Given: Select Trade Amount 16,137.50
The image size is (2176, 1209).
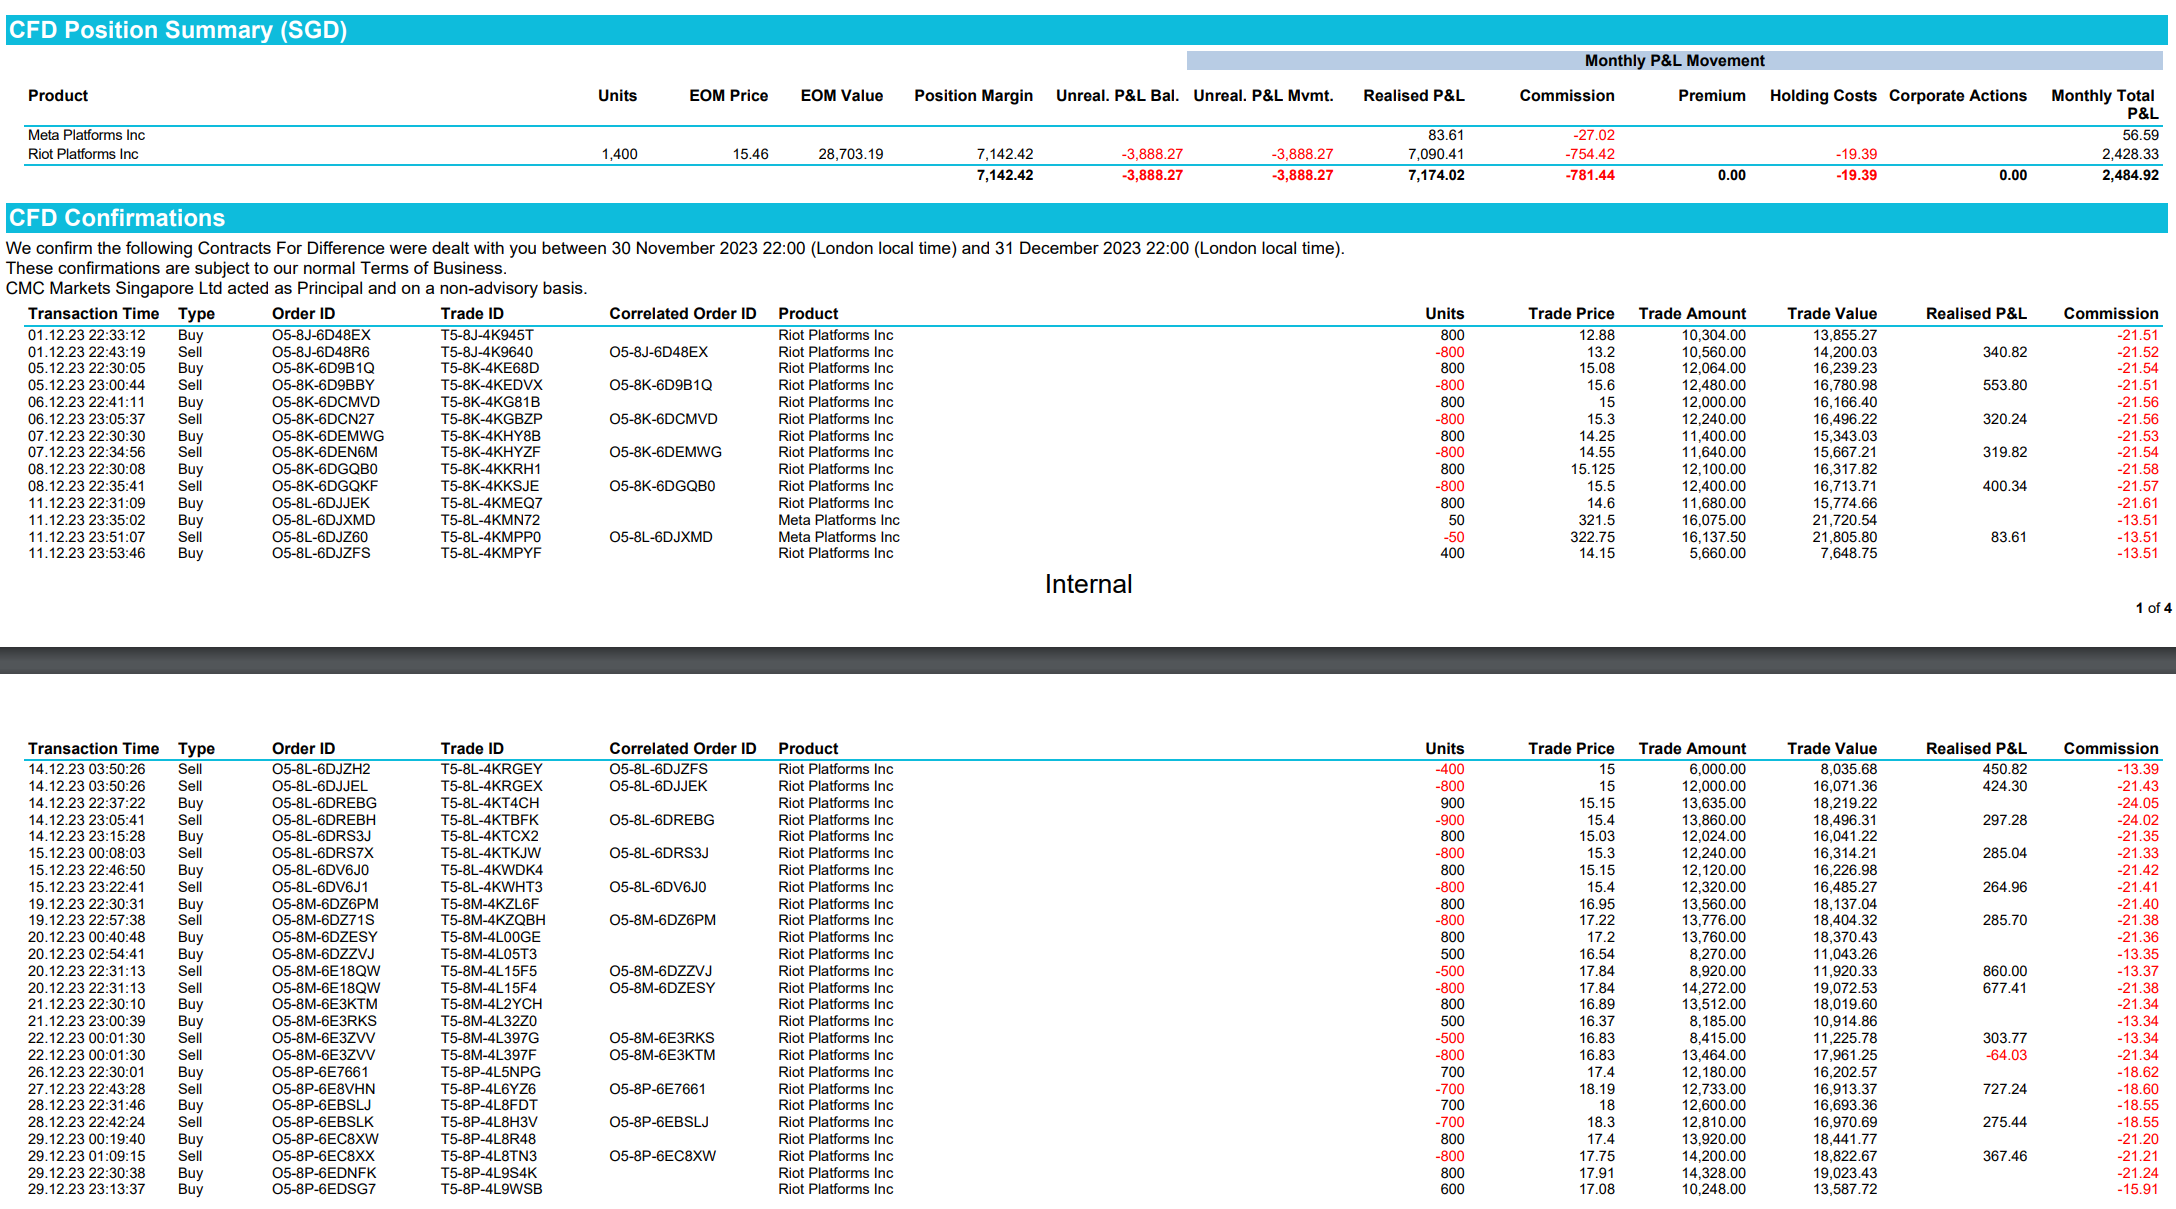Looking at the screenshot, I should [x=1713, y=537].
